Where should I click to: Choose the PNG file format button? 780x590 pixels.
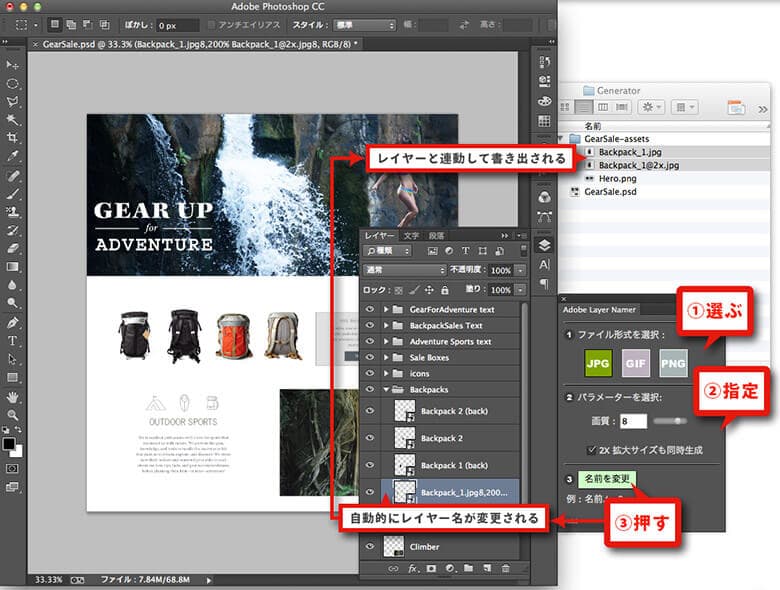point(673,363)
